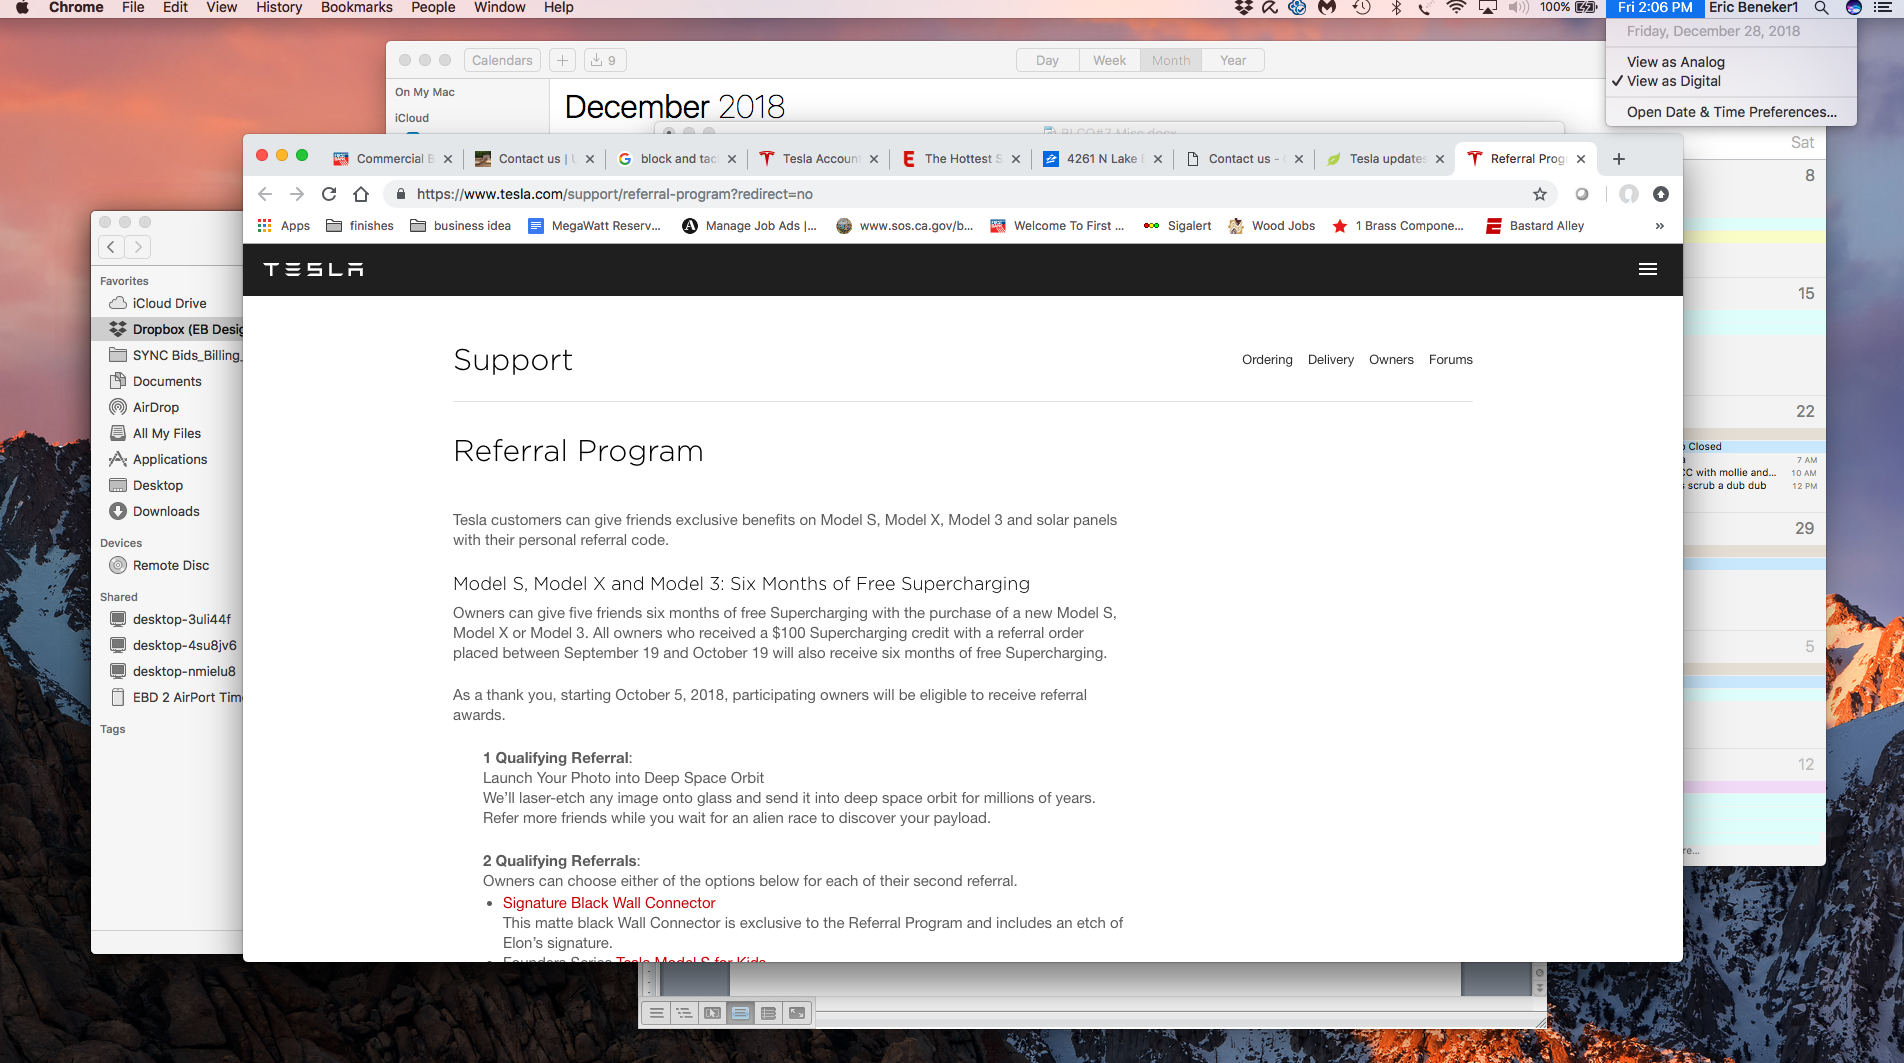1904x1063 pixels.
Task: Open Wi-Fi status menu
Action: pos(1456,8)
